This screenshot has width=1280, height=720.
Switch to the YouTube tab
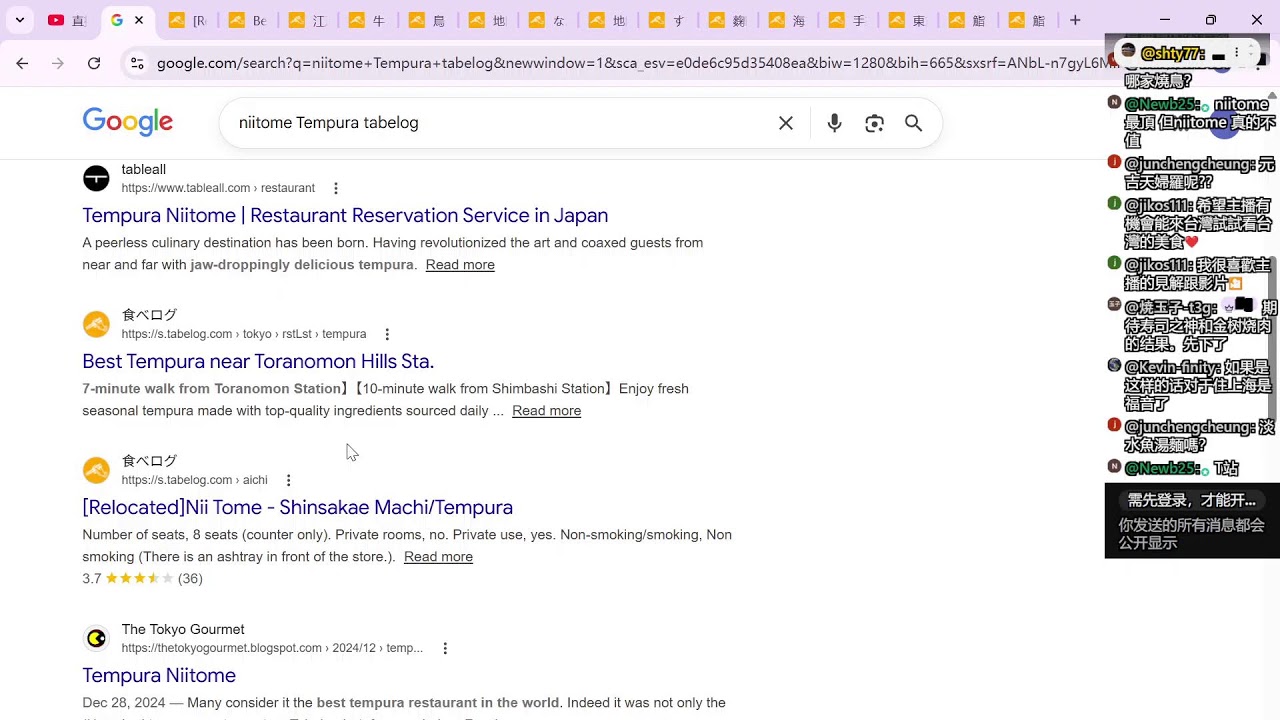coord(67,20)
